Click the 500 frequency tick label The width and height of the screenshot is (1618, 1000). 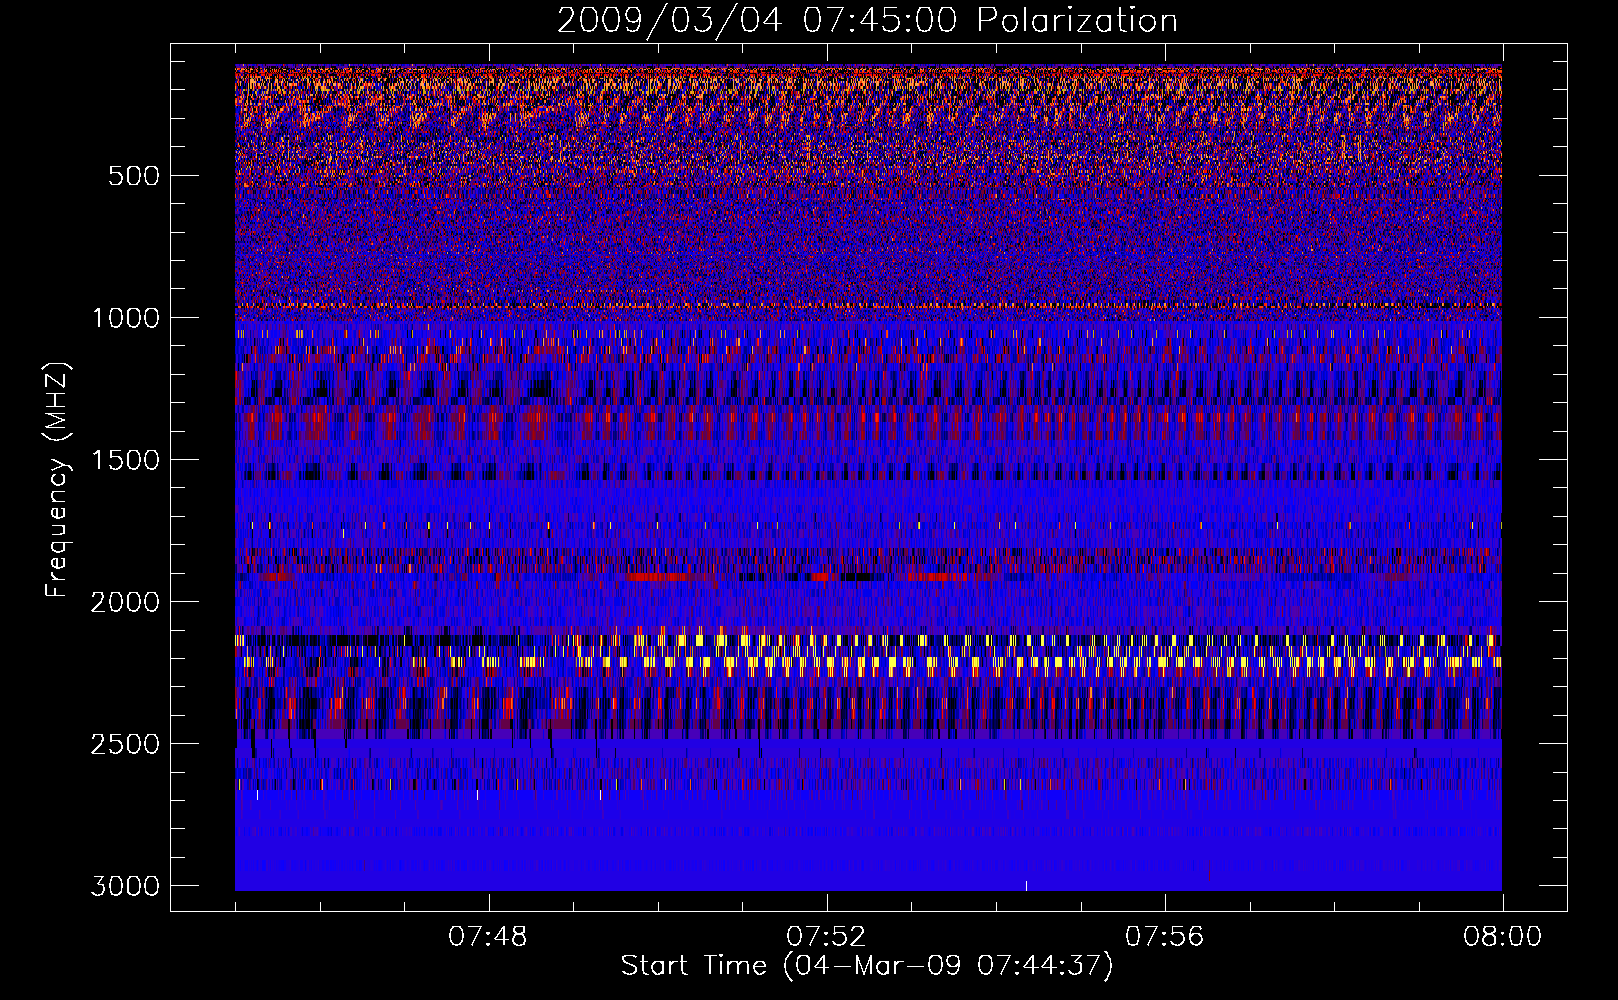(x=134, y=176)
